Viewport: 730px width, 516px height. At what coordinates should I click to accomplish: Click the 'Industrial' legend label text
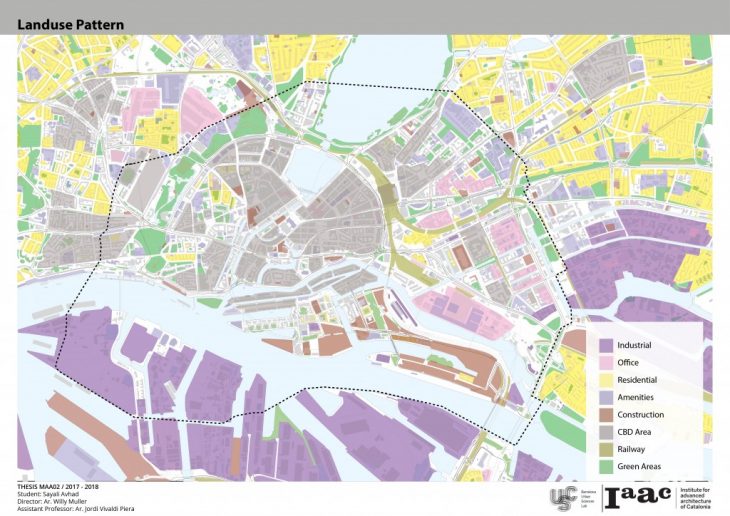[634, 345]
